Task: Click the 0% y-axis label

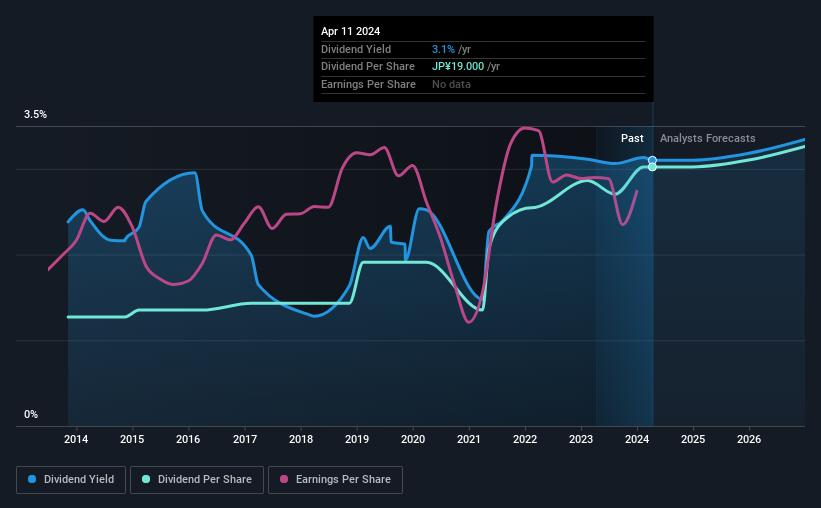Action: tap(31, 414)
